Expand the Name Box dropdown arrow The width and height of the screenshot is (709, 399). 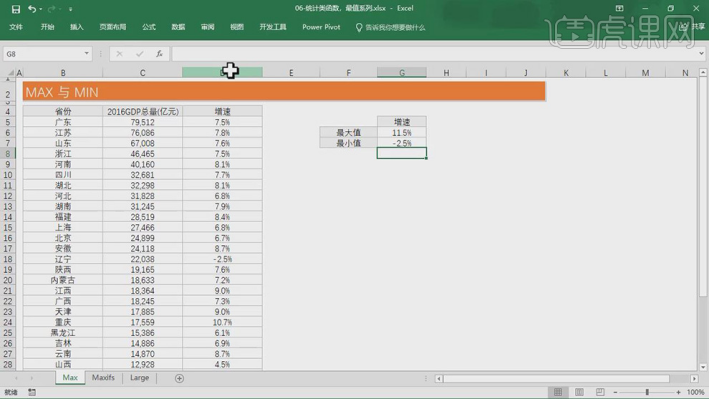click(86, 54)
